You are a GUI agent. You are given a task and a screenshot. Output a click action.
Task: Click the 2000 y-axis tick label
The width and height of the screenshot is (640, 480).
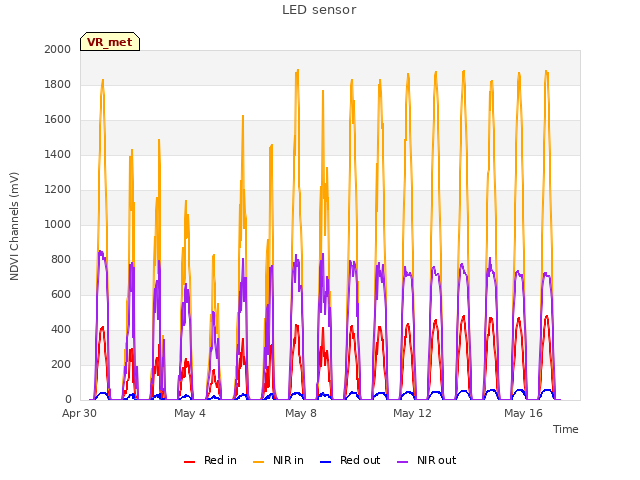point(58,49)
